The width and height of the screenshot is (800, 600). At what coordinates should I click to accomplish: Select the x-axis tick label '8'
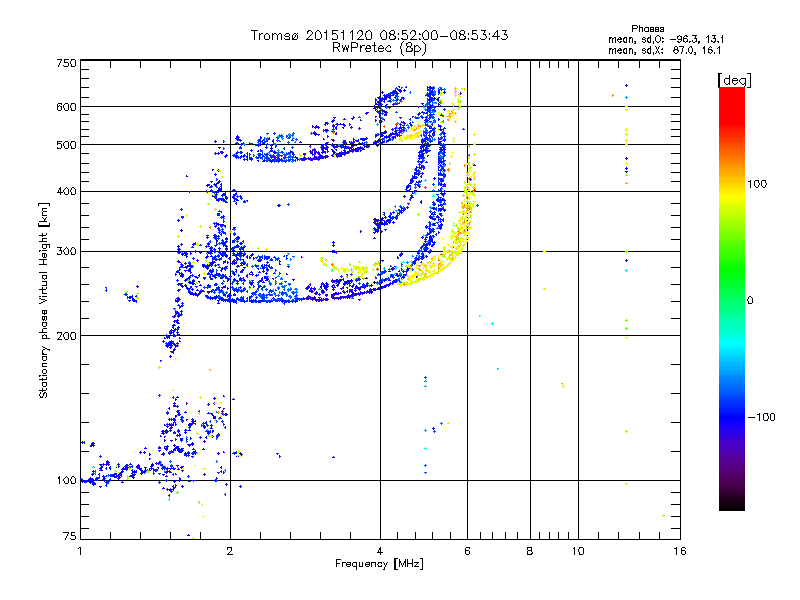click(x=530, y=551)
